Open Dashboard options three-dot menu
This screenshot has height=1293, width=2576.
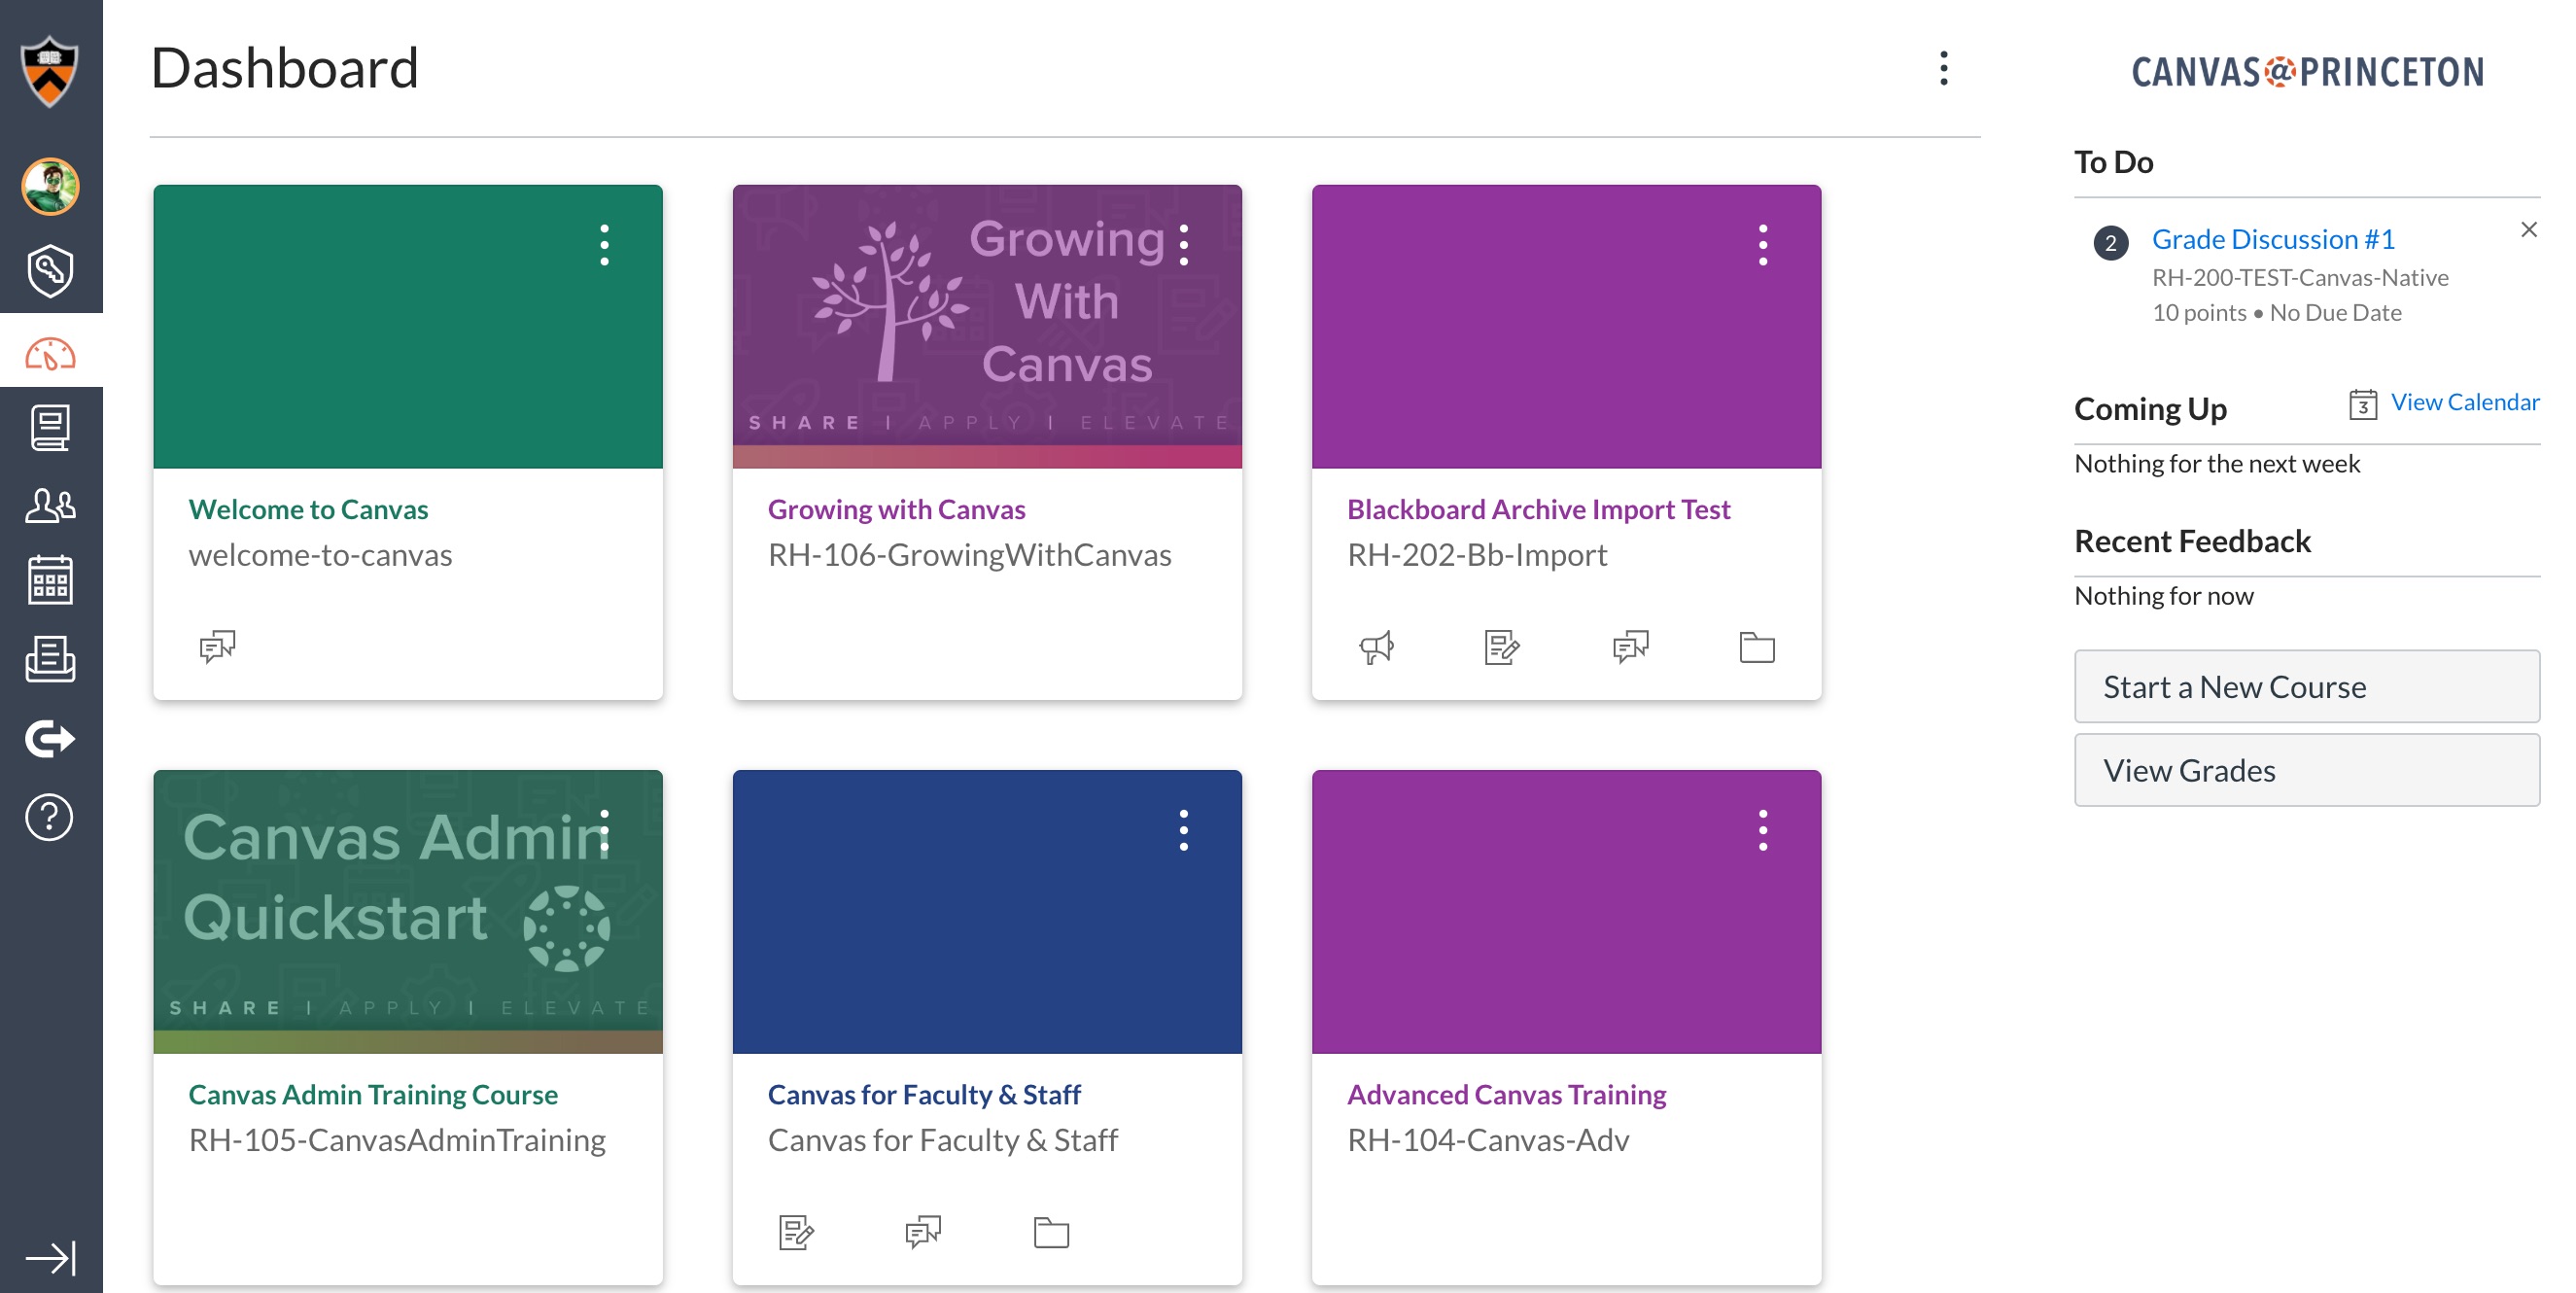tap(1943, 68)
